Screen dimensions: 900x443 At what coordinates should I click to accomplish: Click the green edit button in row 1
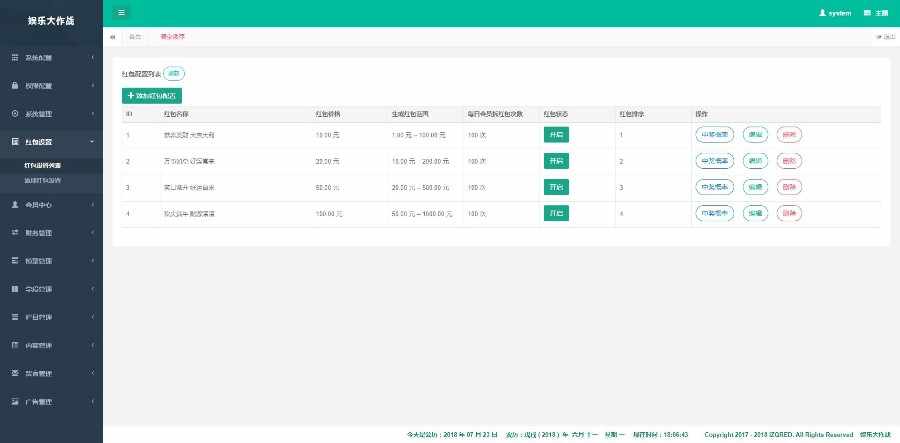tap(755, 135)
